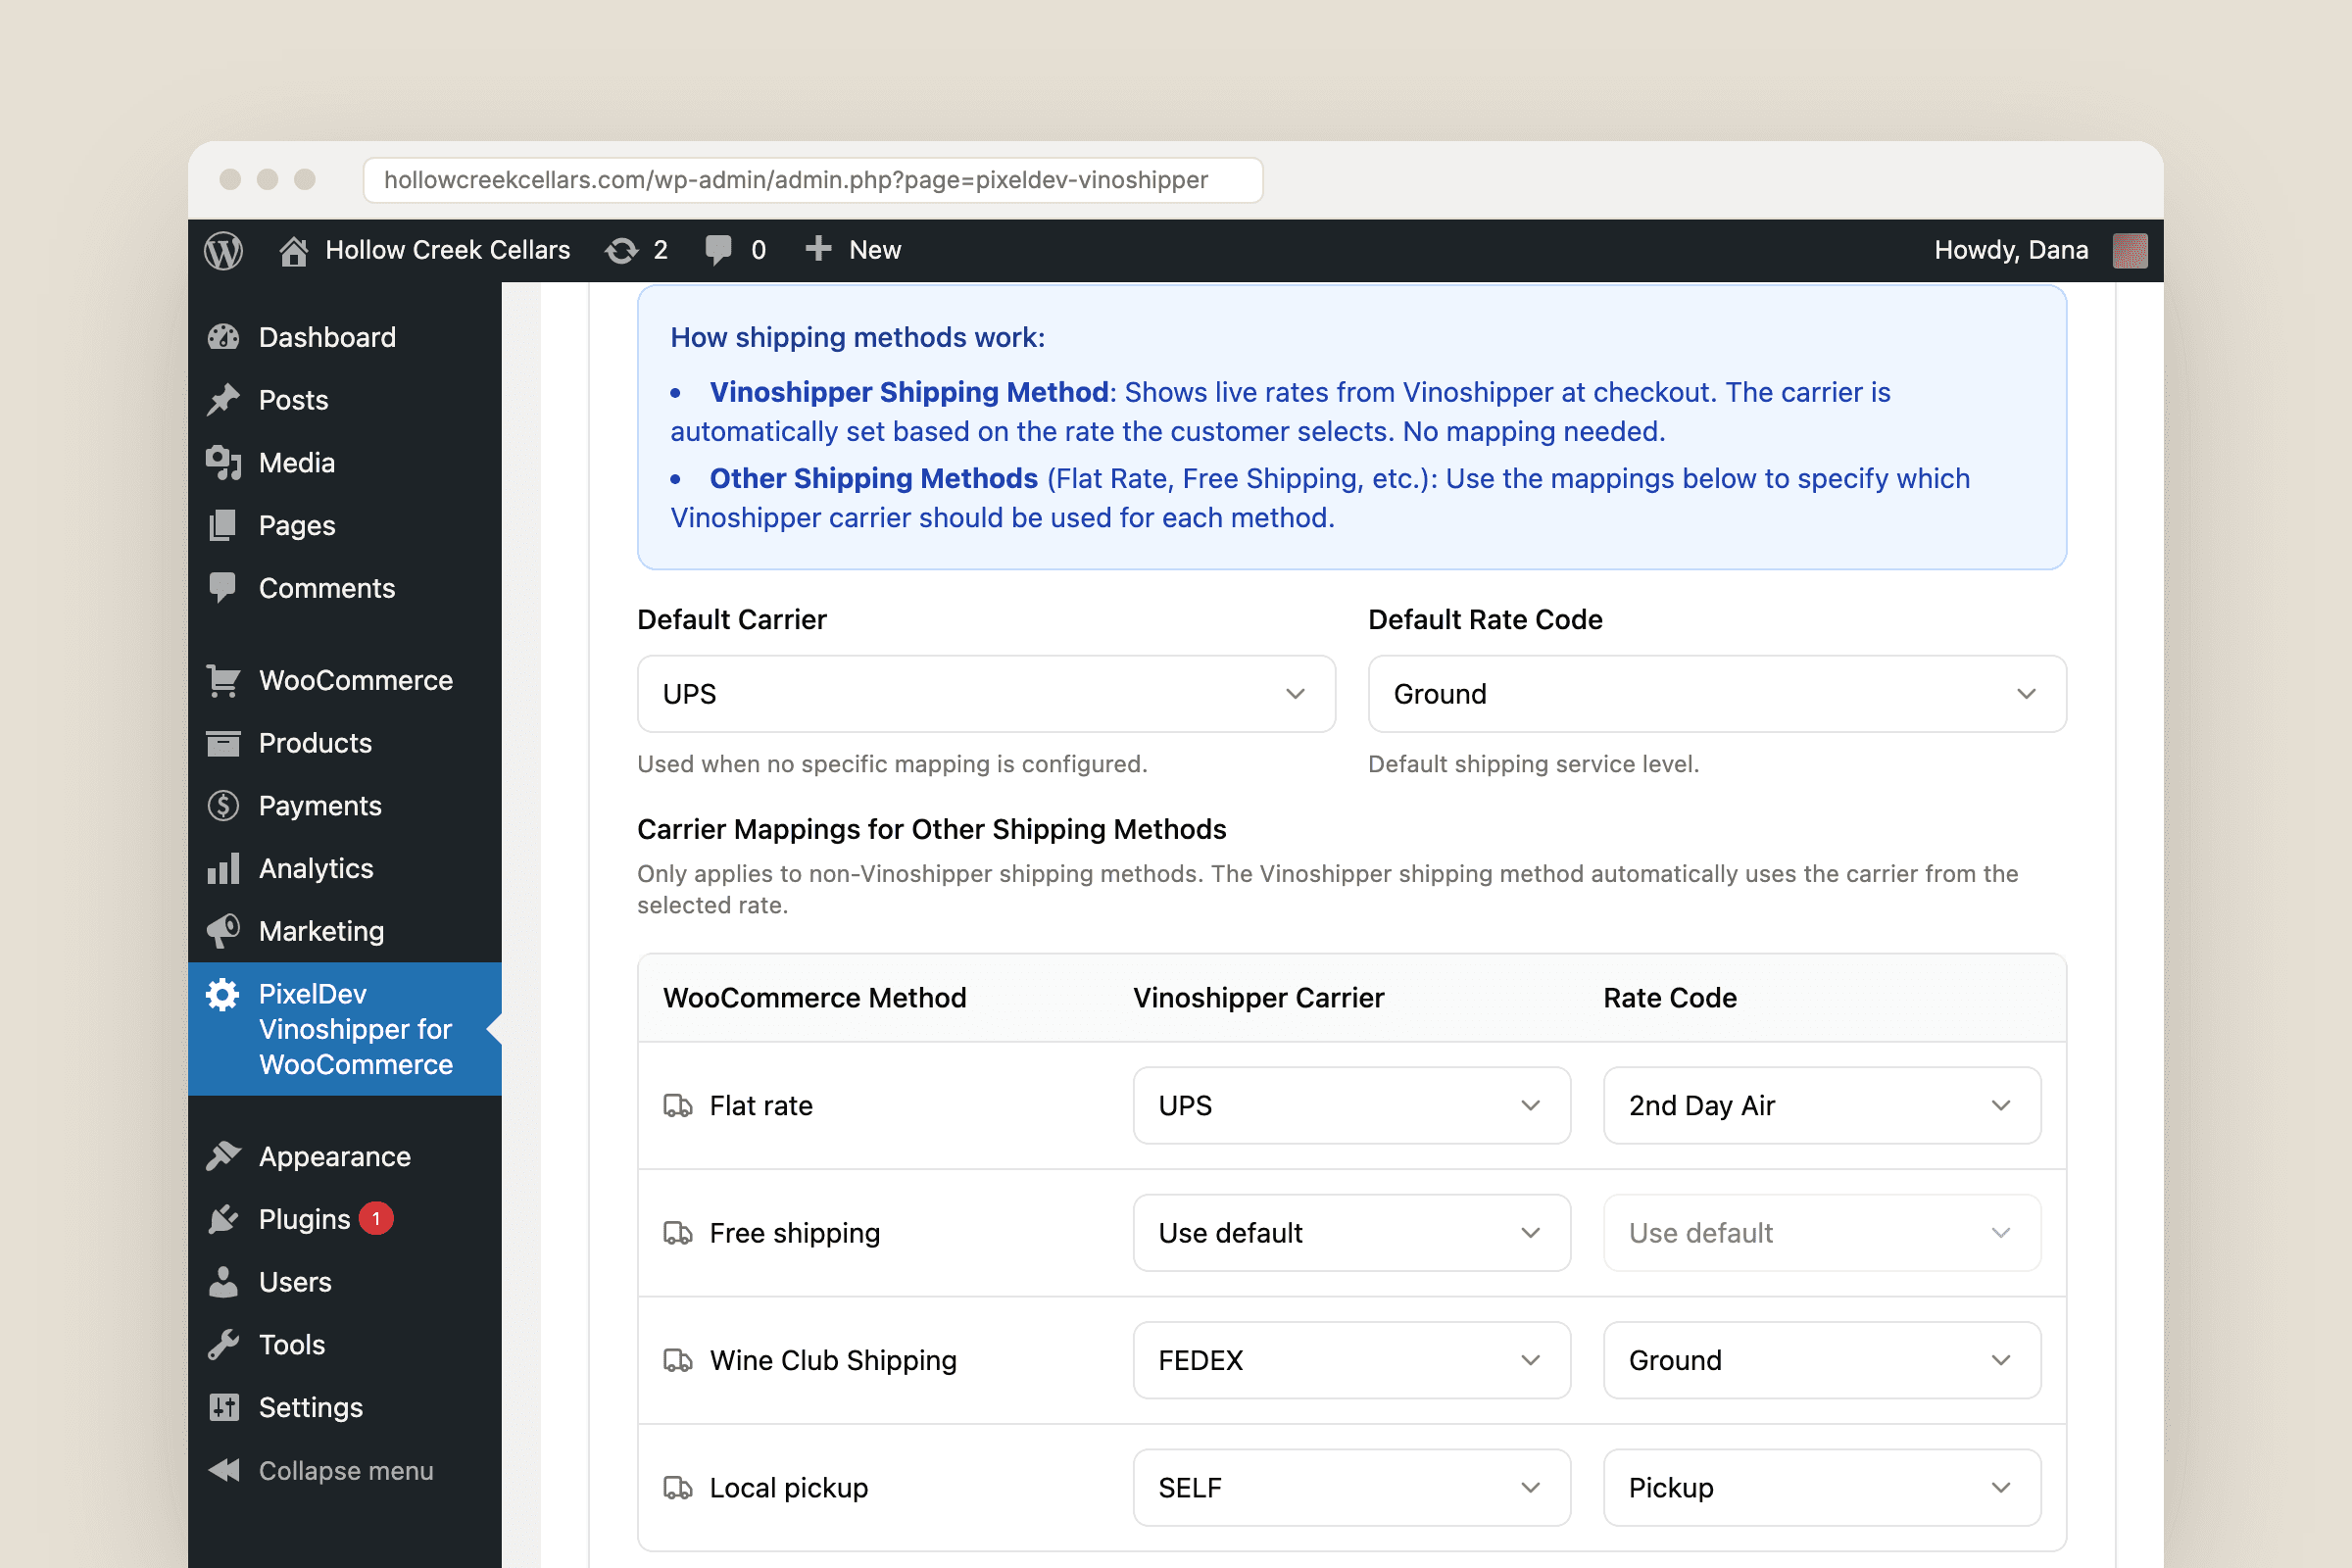
Task: Change Flat rate carrier dropdown
Action: pos(1351,1105)
